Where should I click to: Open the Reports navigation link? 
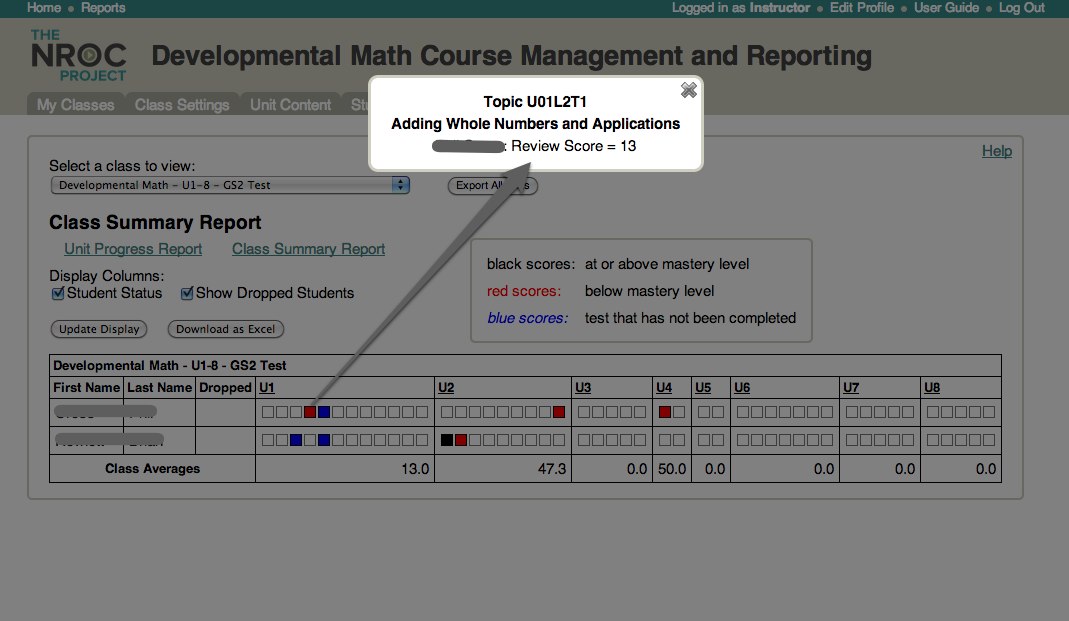click(x=103, y=7)
